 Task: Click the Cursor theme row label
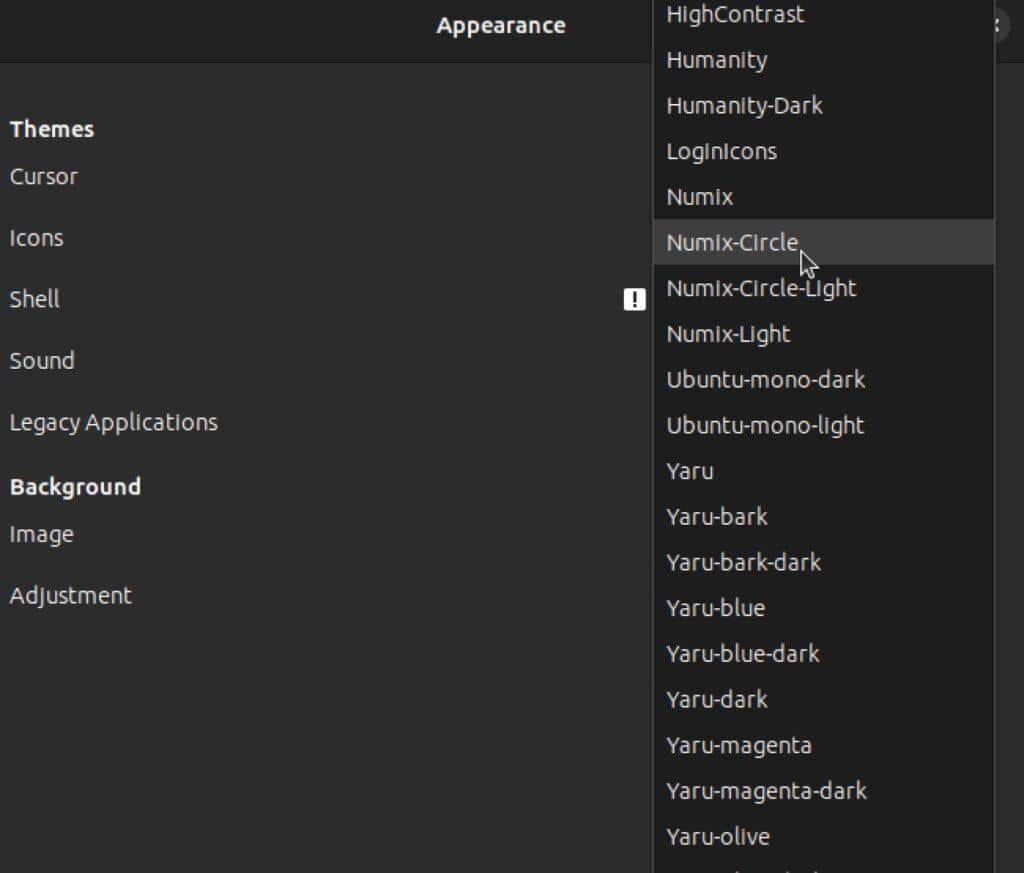tap(43, 176)
